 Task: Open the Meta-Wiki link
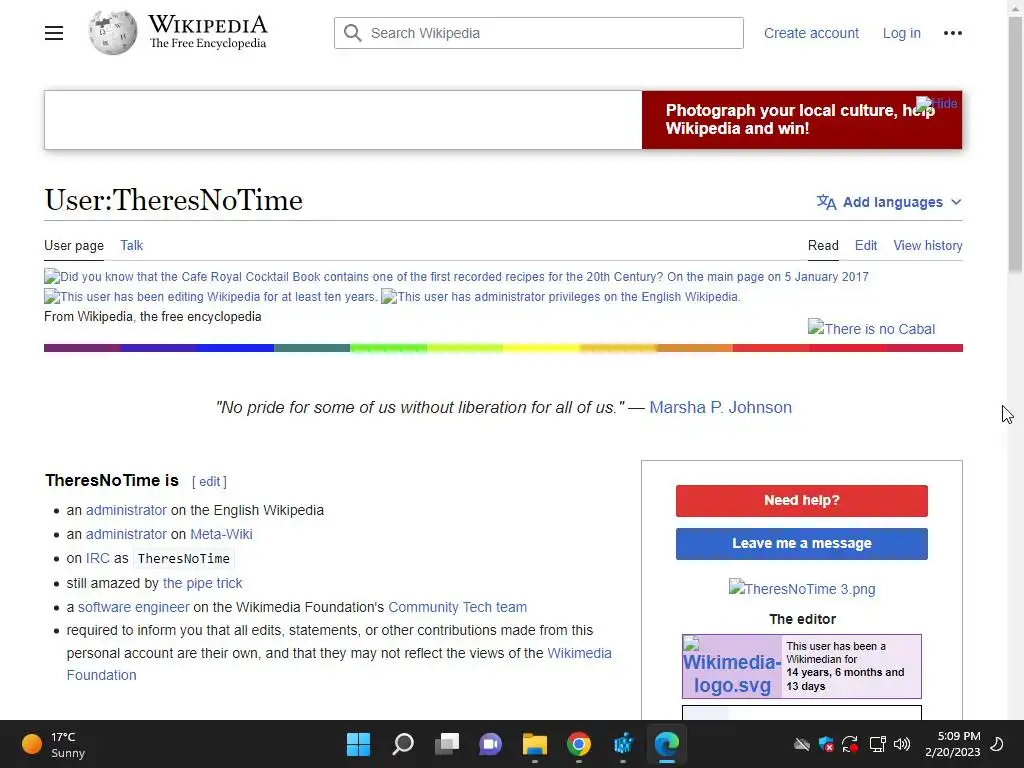[221, 534]
